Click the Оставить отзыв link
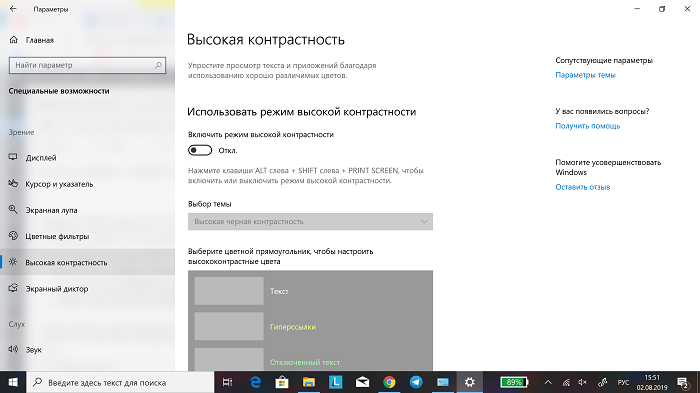The width and height of the screenshot is (700, 393). coord(583,187)
